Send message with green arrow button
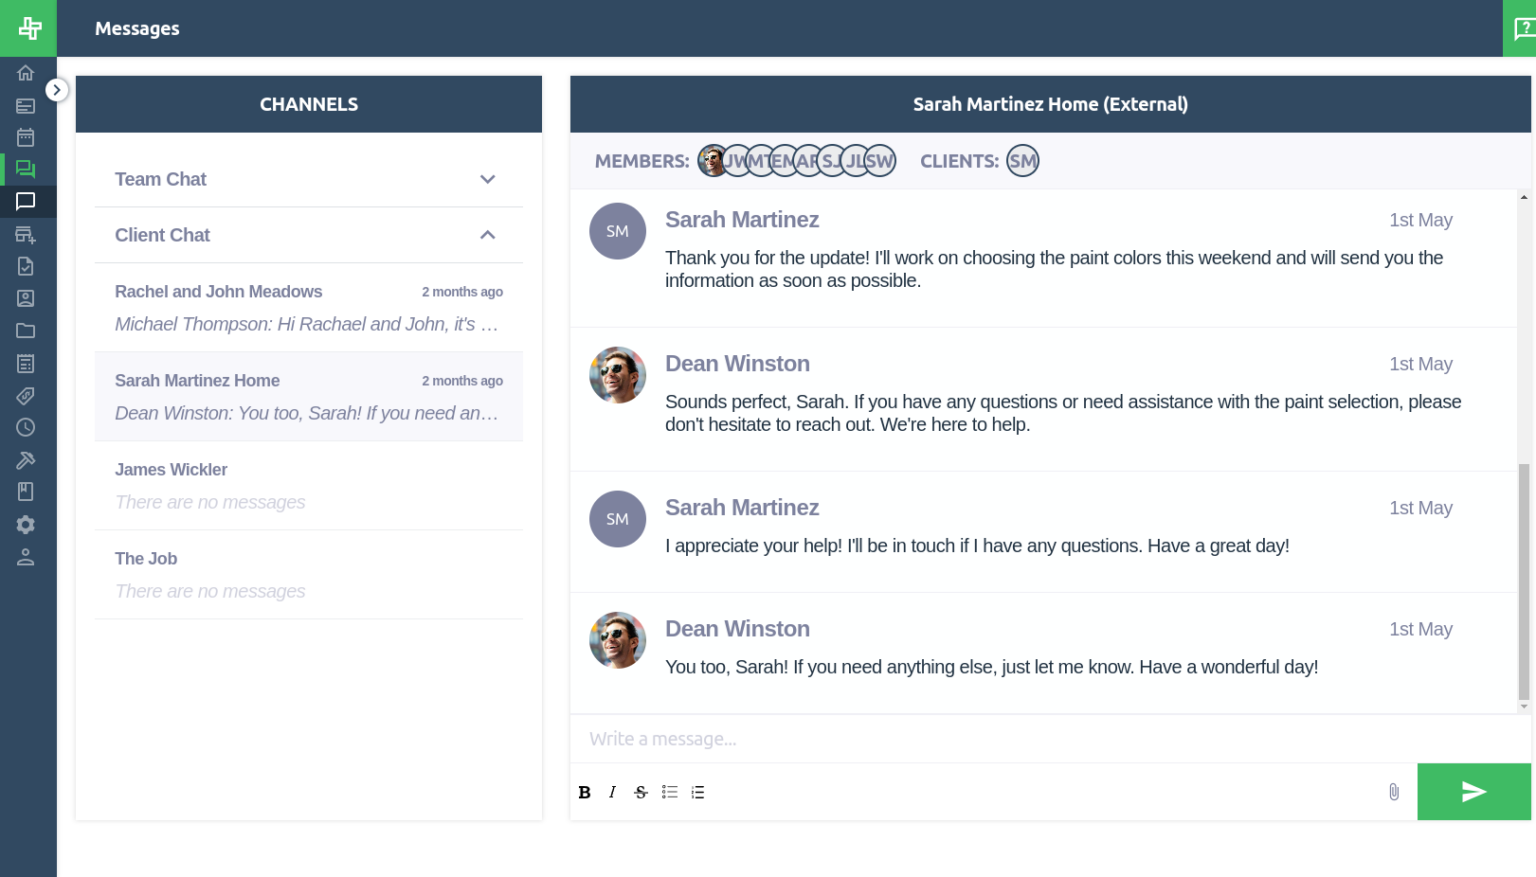Screen dimensions: 1536x877 1474,792
